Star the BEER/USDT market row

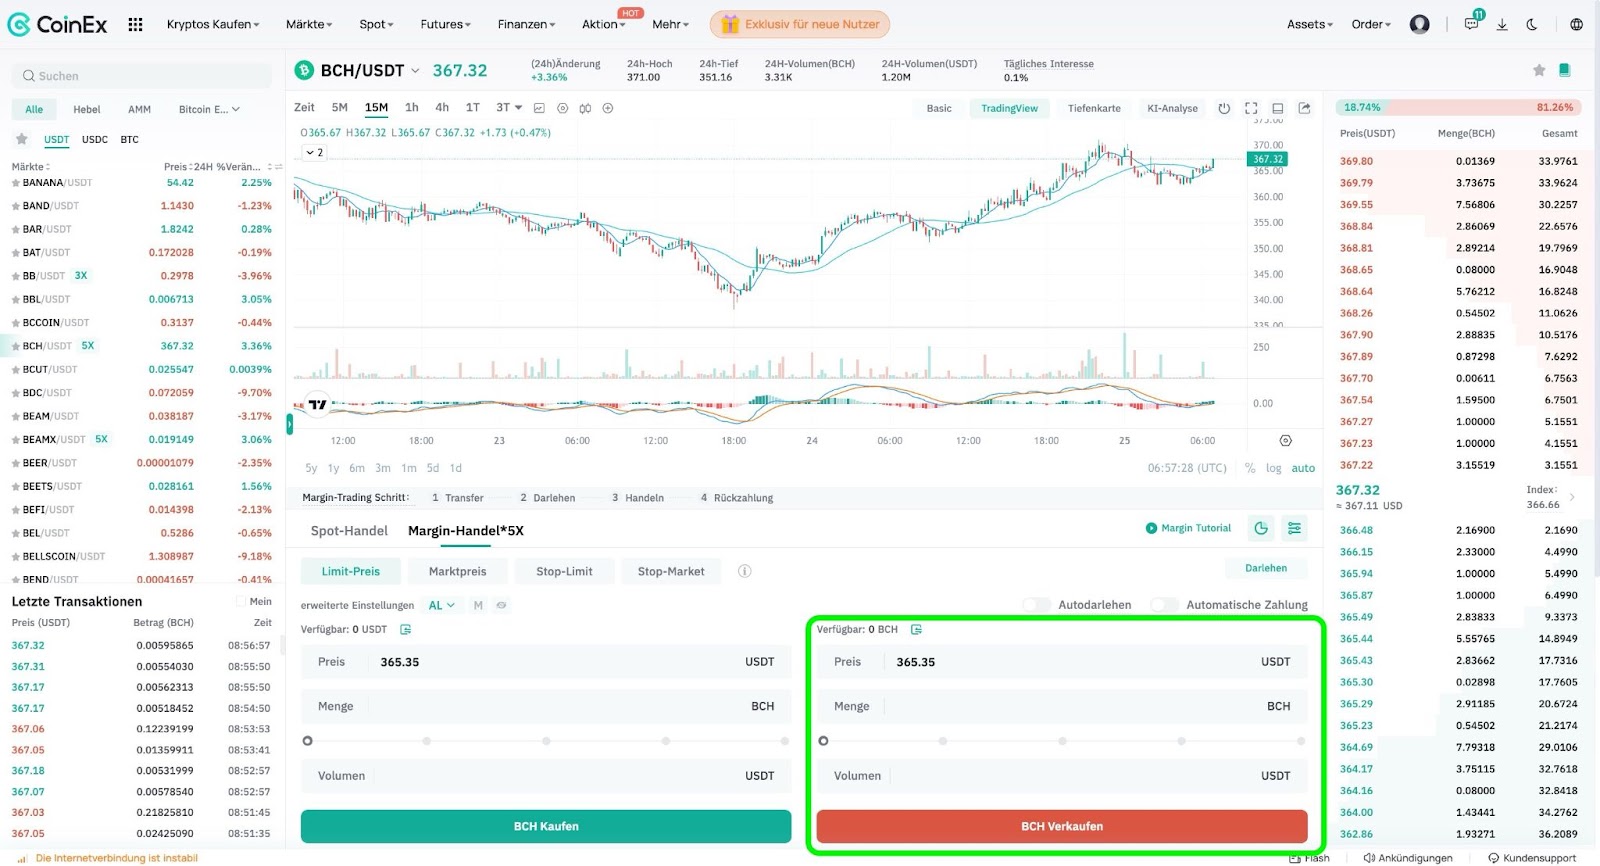(15, 463)
